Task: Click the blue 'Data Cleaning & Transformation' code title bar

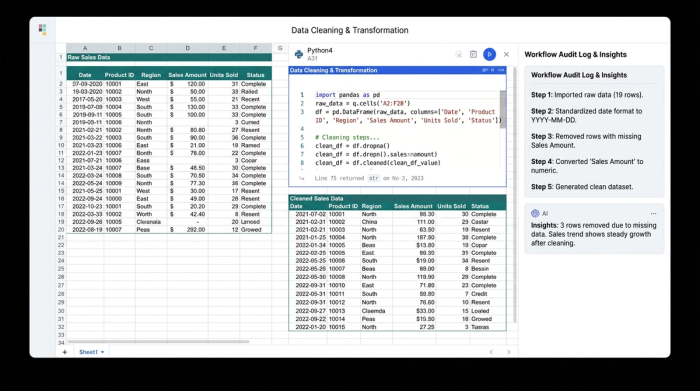Action: pos(397,70)
